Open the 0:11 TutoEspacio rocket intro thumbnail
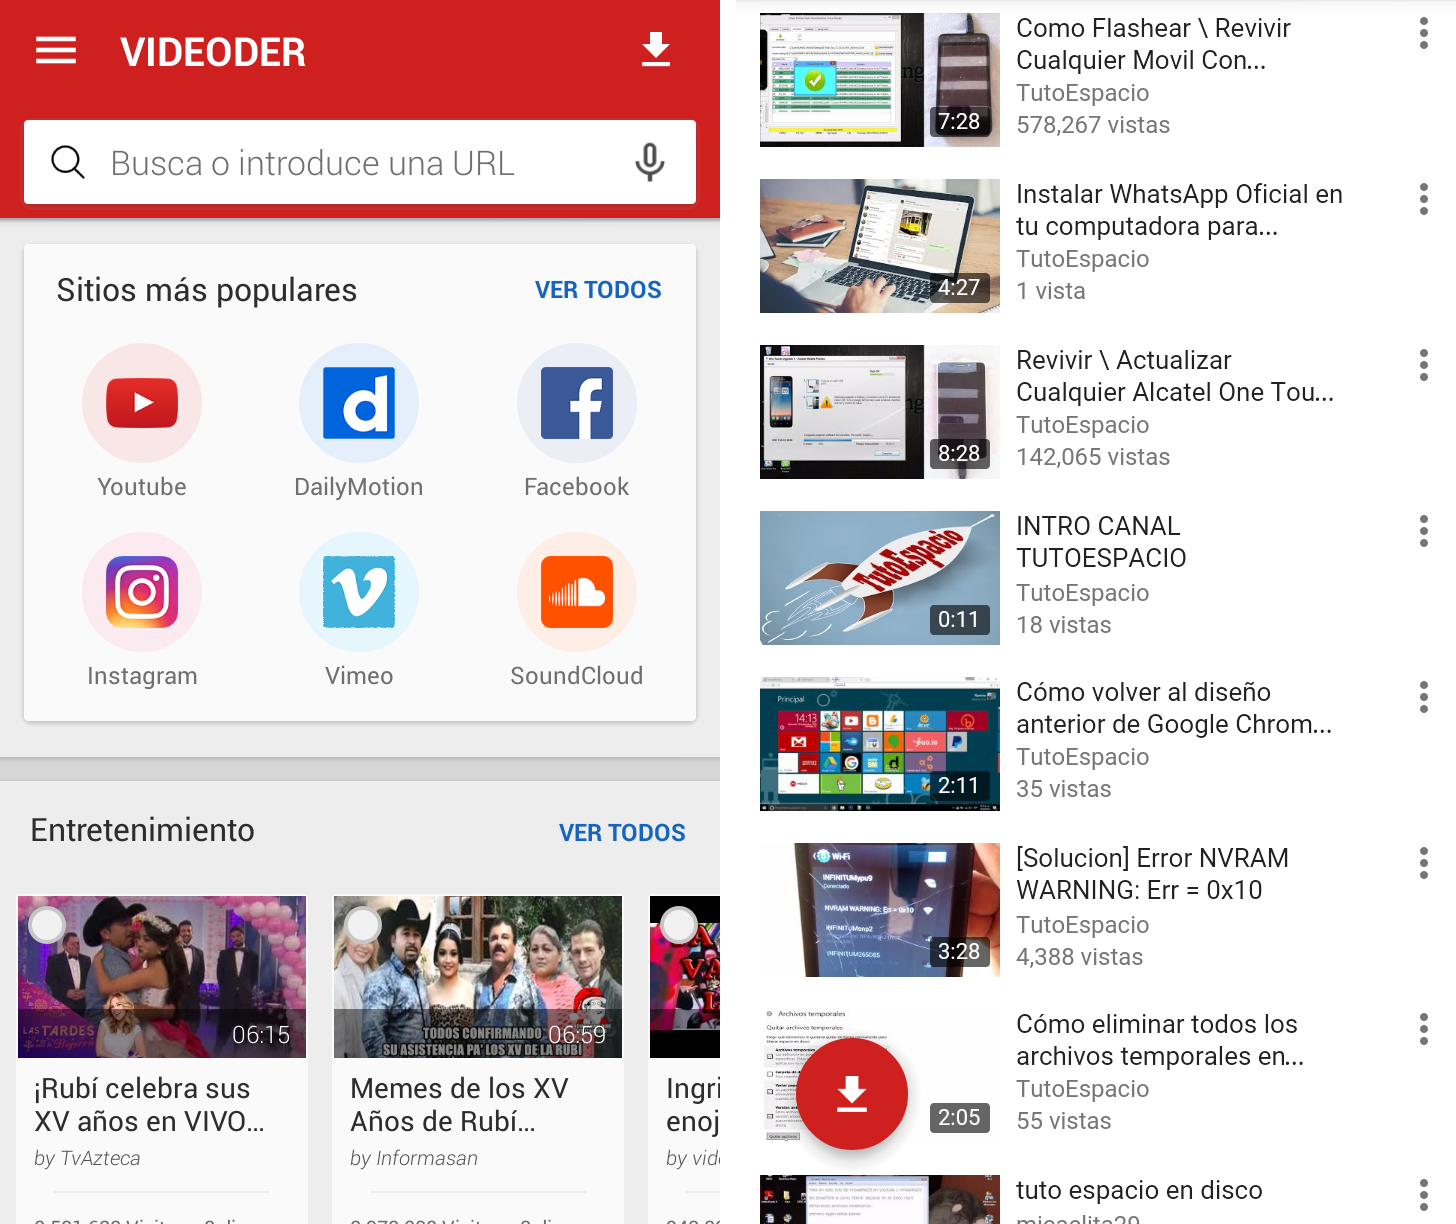Screen dimensions: 1456x1224 [x=880, y=578]
